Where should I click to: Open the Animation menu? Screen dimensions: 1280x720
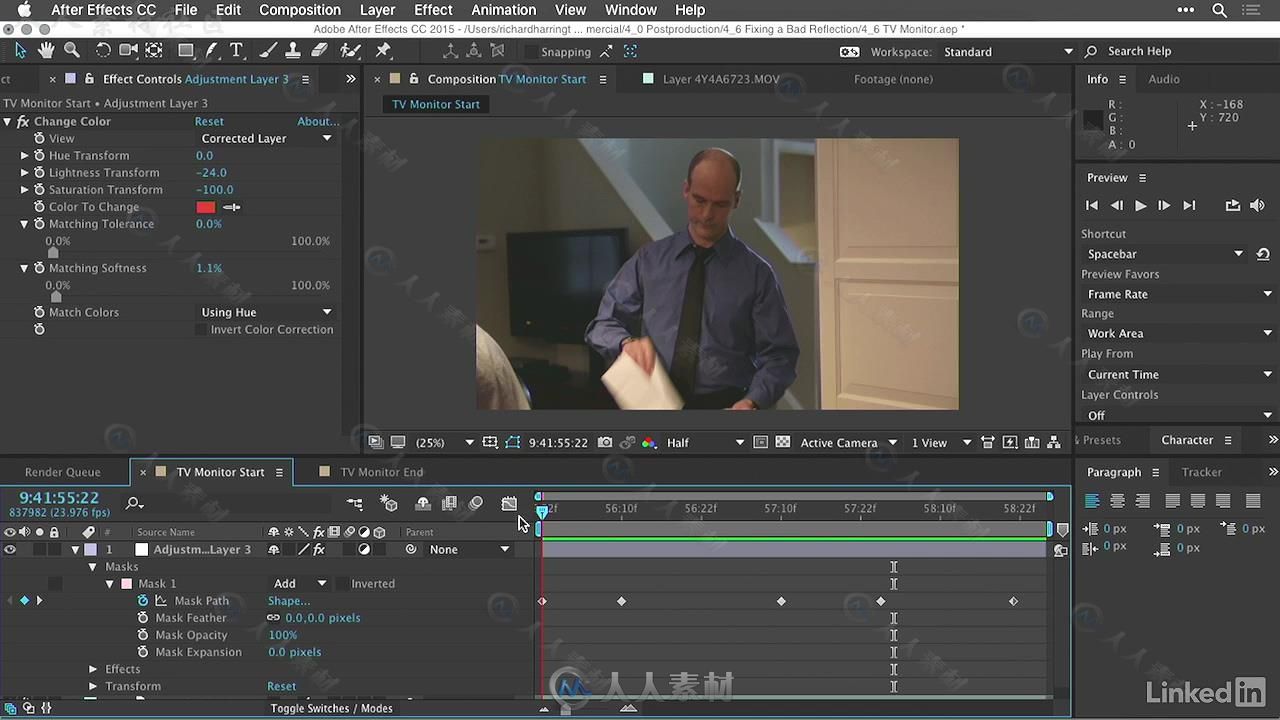pos(503,10)
